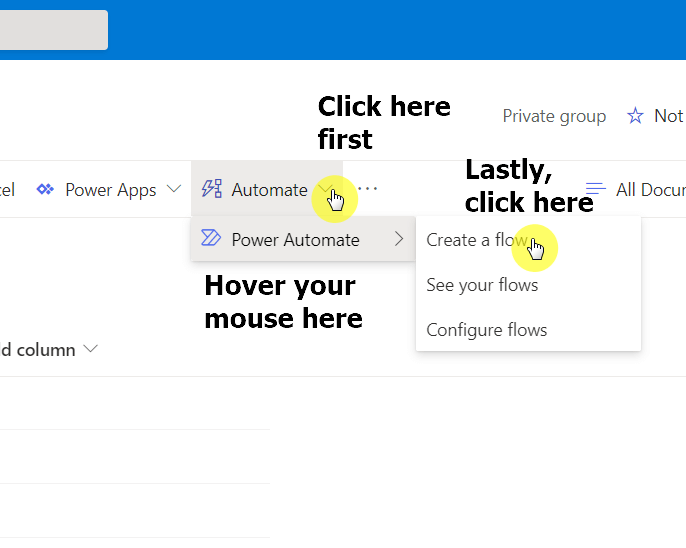Viewport: 686px width, 548px height.
Task: Click the Add column header text
Action: coord(38,350)
